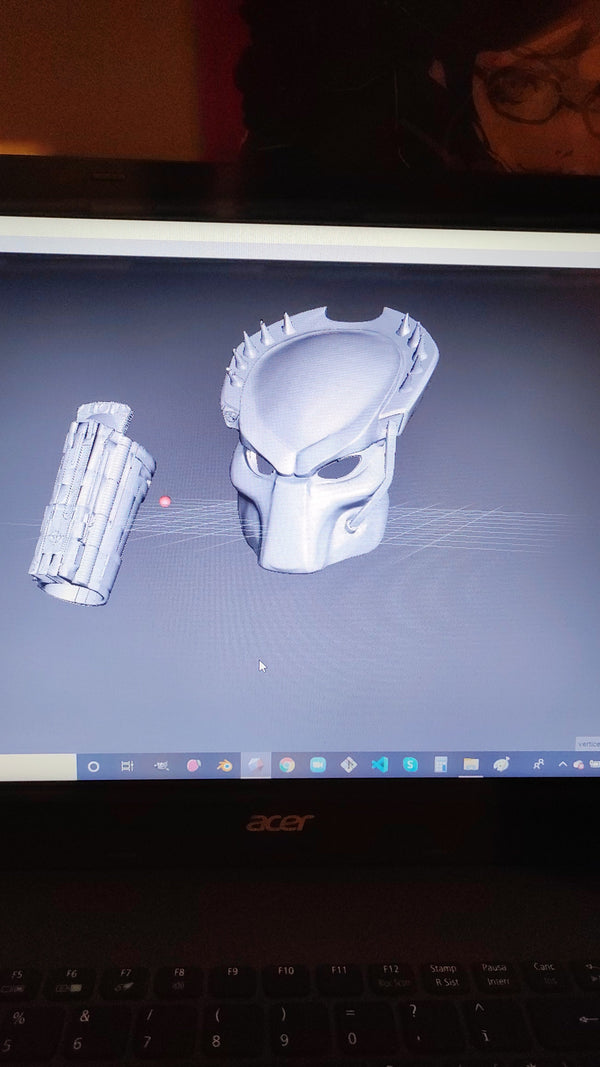Expand hidden system tray icons chevron

562,765
